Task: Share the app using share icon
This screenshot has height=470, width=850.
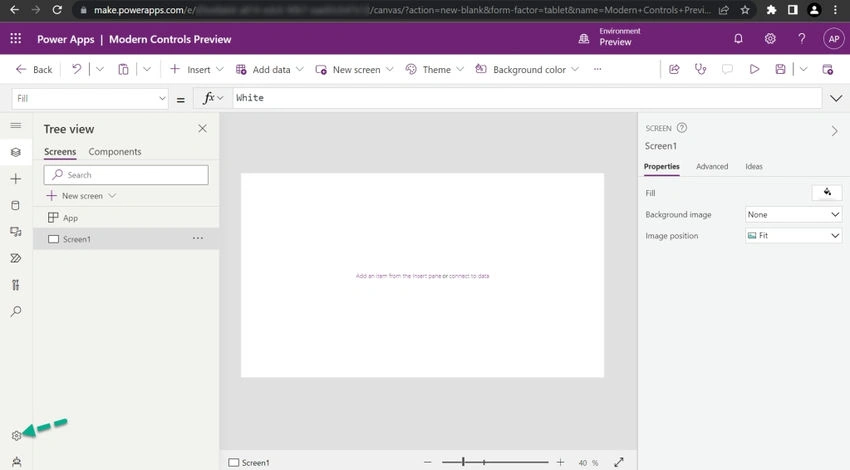Action: (x=674, y=69)
